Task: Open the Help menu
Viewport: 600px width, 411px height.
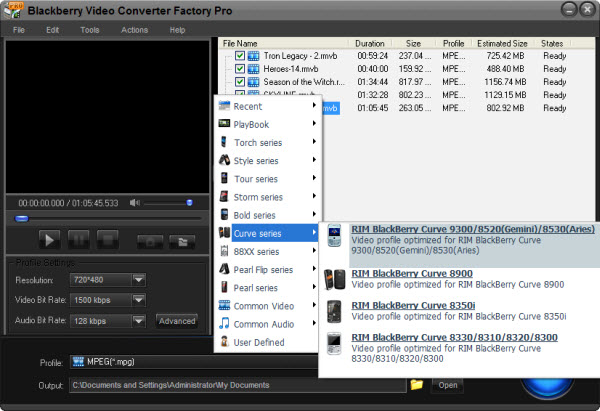Action: point(177,30)
